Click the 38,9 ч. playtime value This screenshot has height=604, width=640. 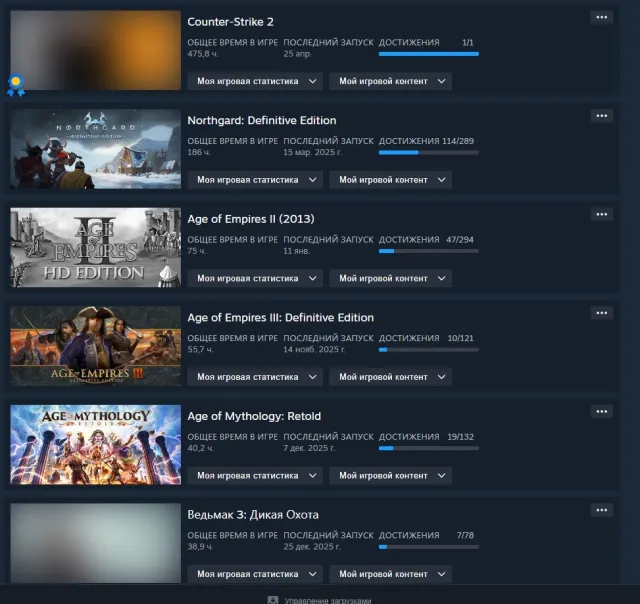click(x=200, y=546)
